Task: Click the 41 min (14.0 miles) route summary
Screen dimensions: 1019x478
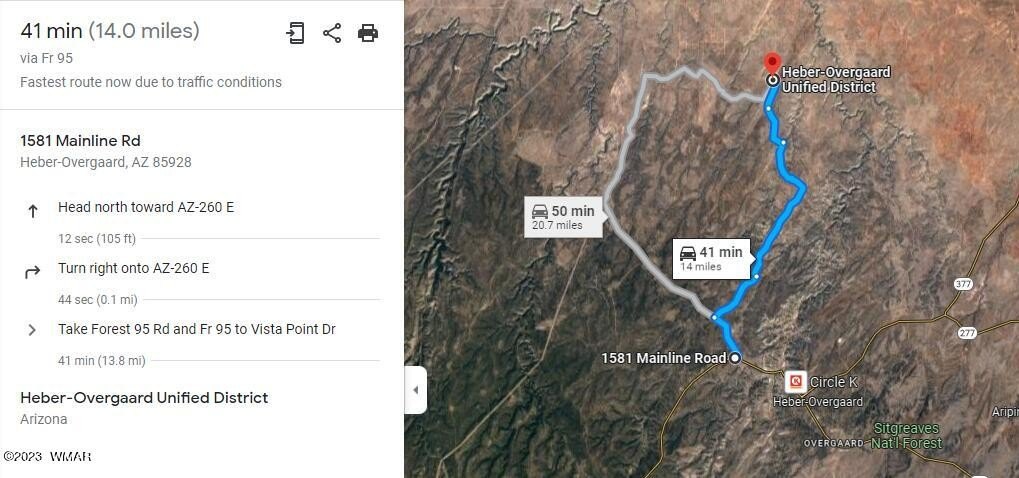Action: [110, 31]
